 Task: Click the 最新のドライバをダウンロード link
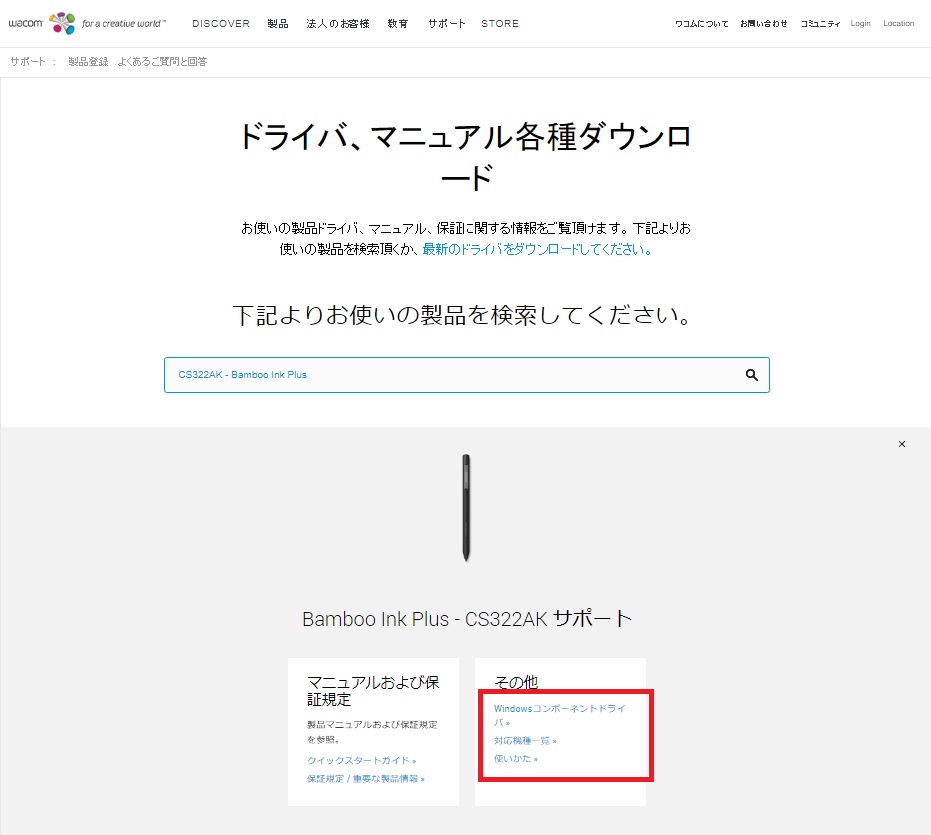click(x=537, y=249)
